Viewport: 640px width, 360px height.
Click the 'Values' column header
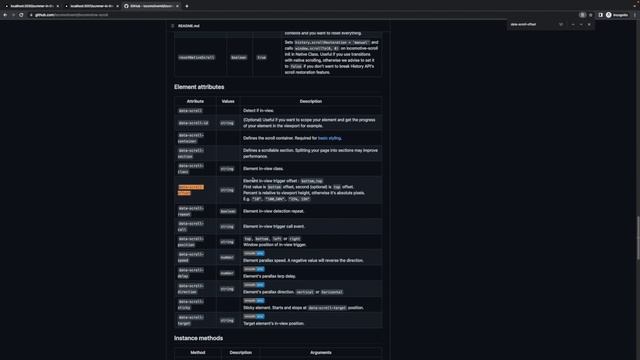point(228,101)
